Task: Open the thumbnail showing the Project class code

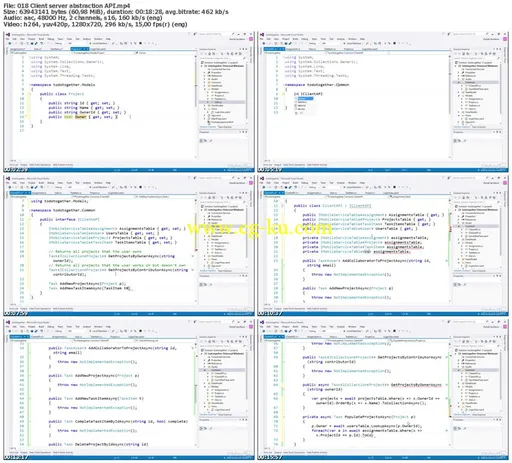Action: click(x=129, y=102)
